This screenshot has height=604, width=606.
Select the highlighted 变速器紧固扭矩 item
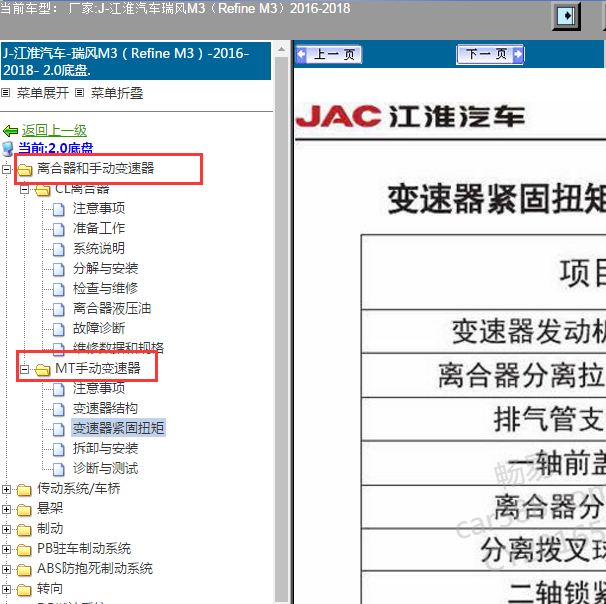click(x=119, y=428)
